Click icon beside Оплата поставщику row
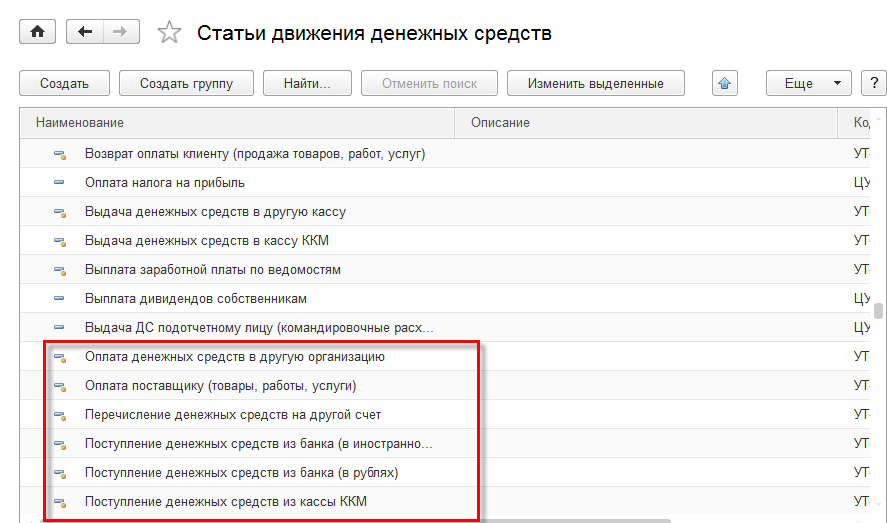The height and width of the screenshot is (523, 887). click(x=59, y=386)
